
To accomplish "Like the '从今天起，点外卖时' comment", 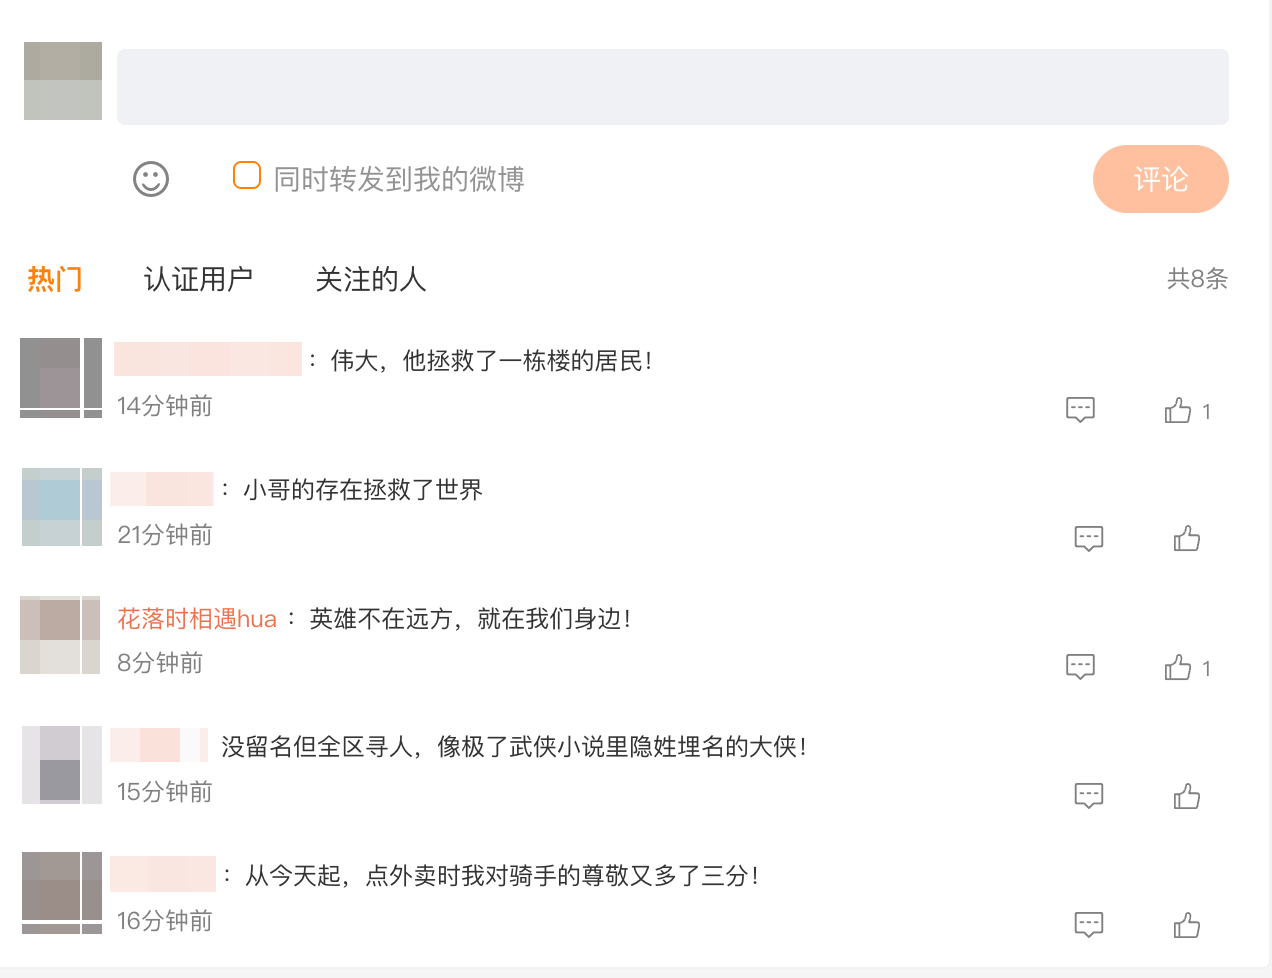I will 1187,925.
